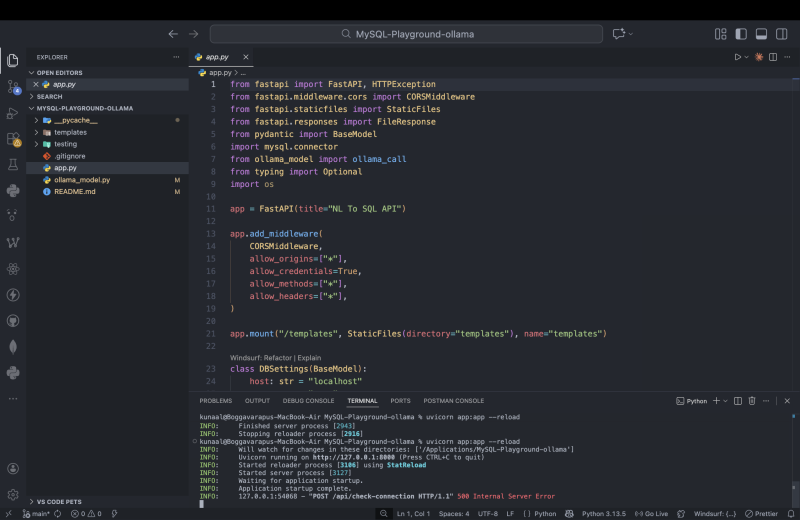The height and width of the screenshot is (520, 800).
Task: Open the Testing flask icon
Action: pos(13,164)
